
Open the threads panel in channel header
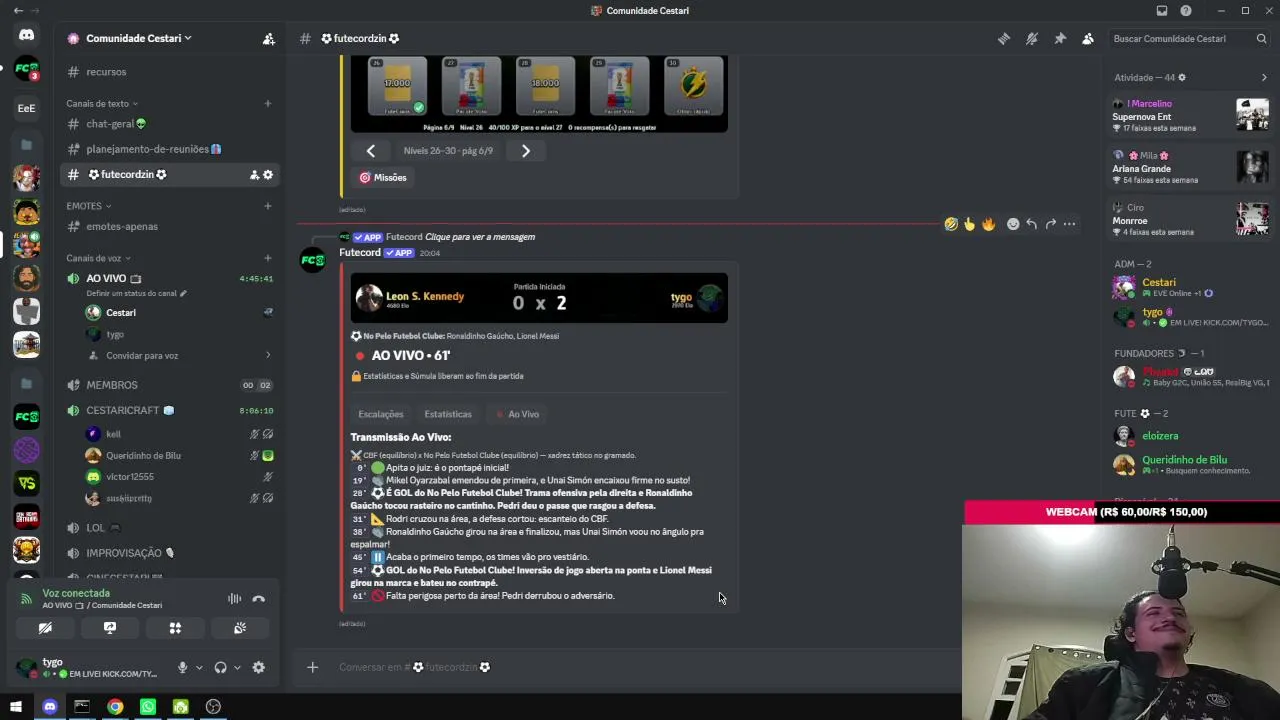point(1003,39)
